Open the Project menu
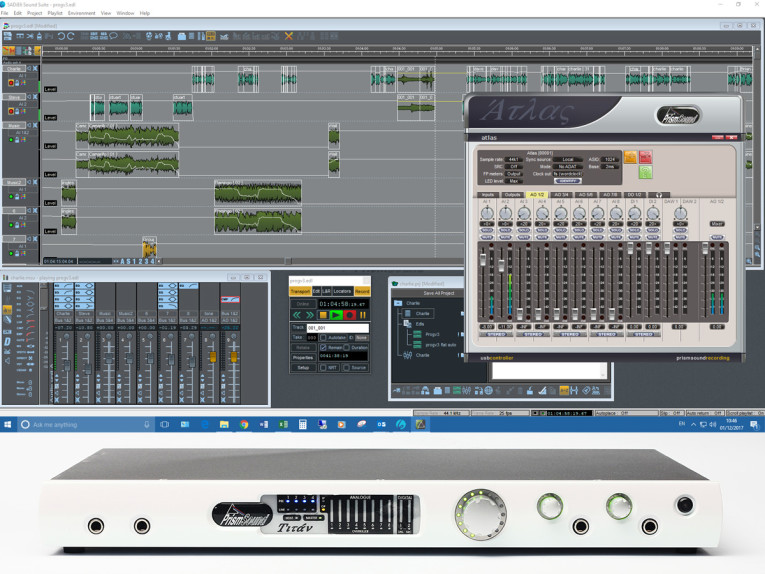The height and width of the screenshot is (574, 765). click(x=35, y=13)
